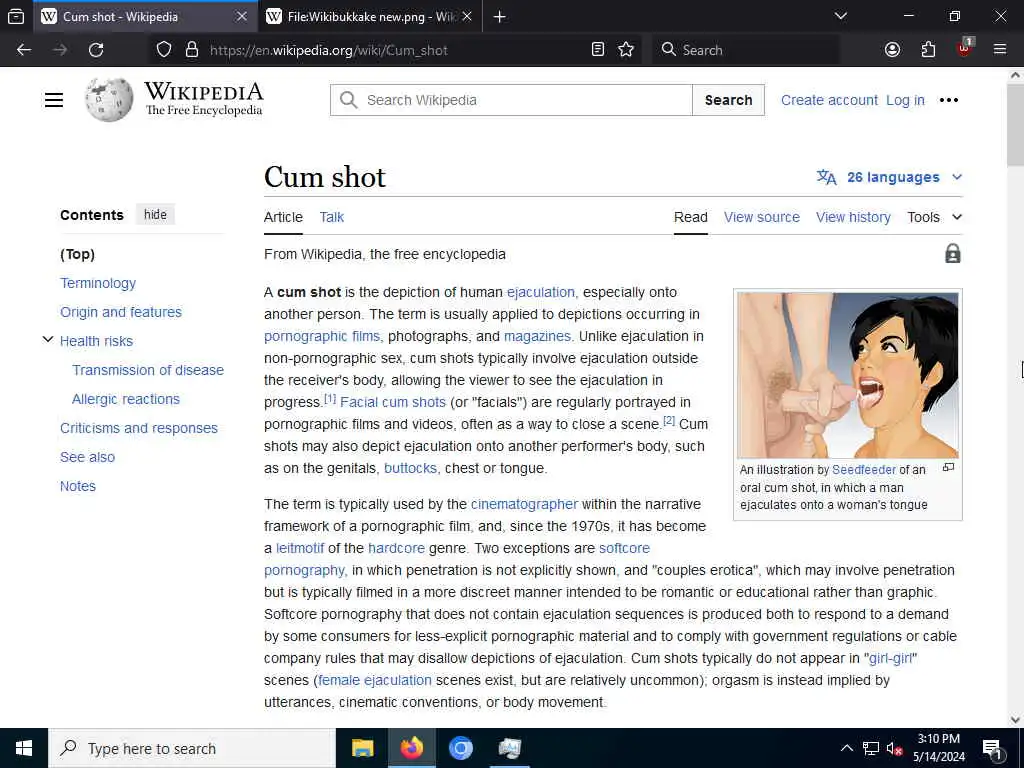The image size is (1024, 768).
Task: Click the Firefox taskbar icon
Action: tap(411, 748)
